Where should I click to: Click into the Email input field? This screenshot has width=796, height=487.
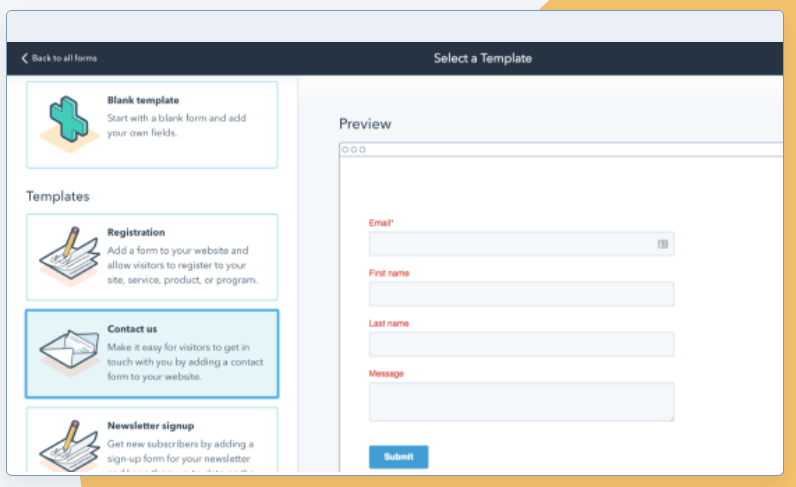click(x=510, y=244)
